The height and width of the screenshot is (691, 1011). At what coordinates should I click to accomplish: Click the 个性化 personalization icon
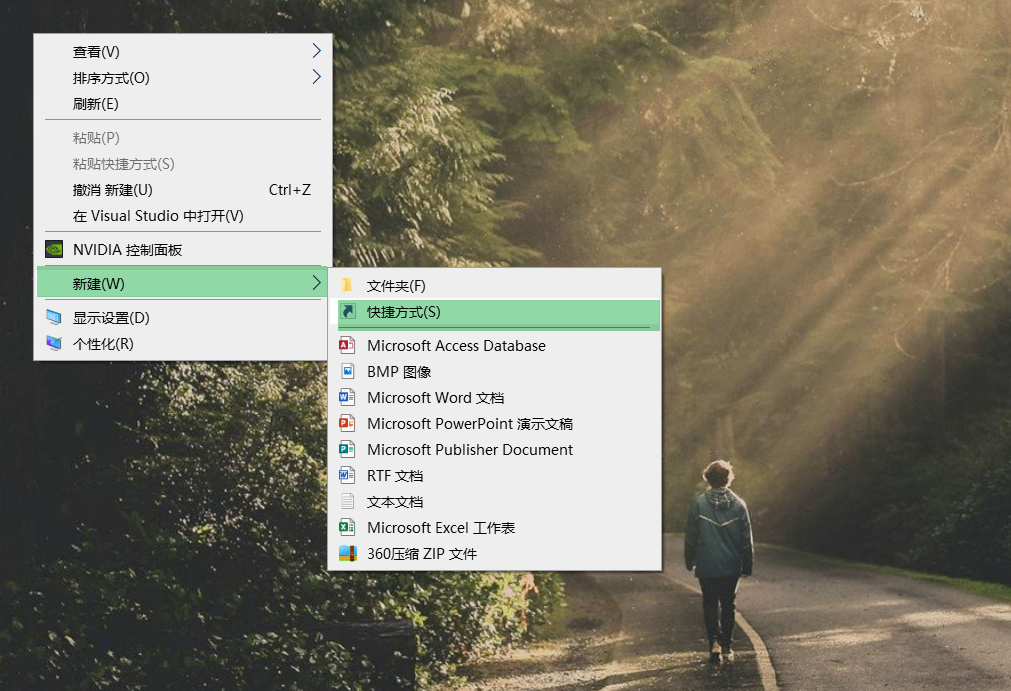click(53, 342)
